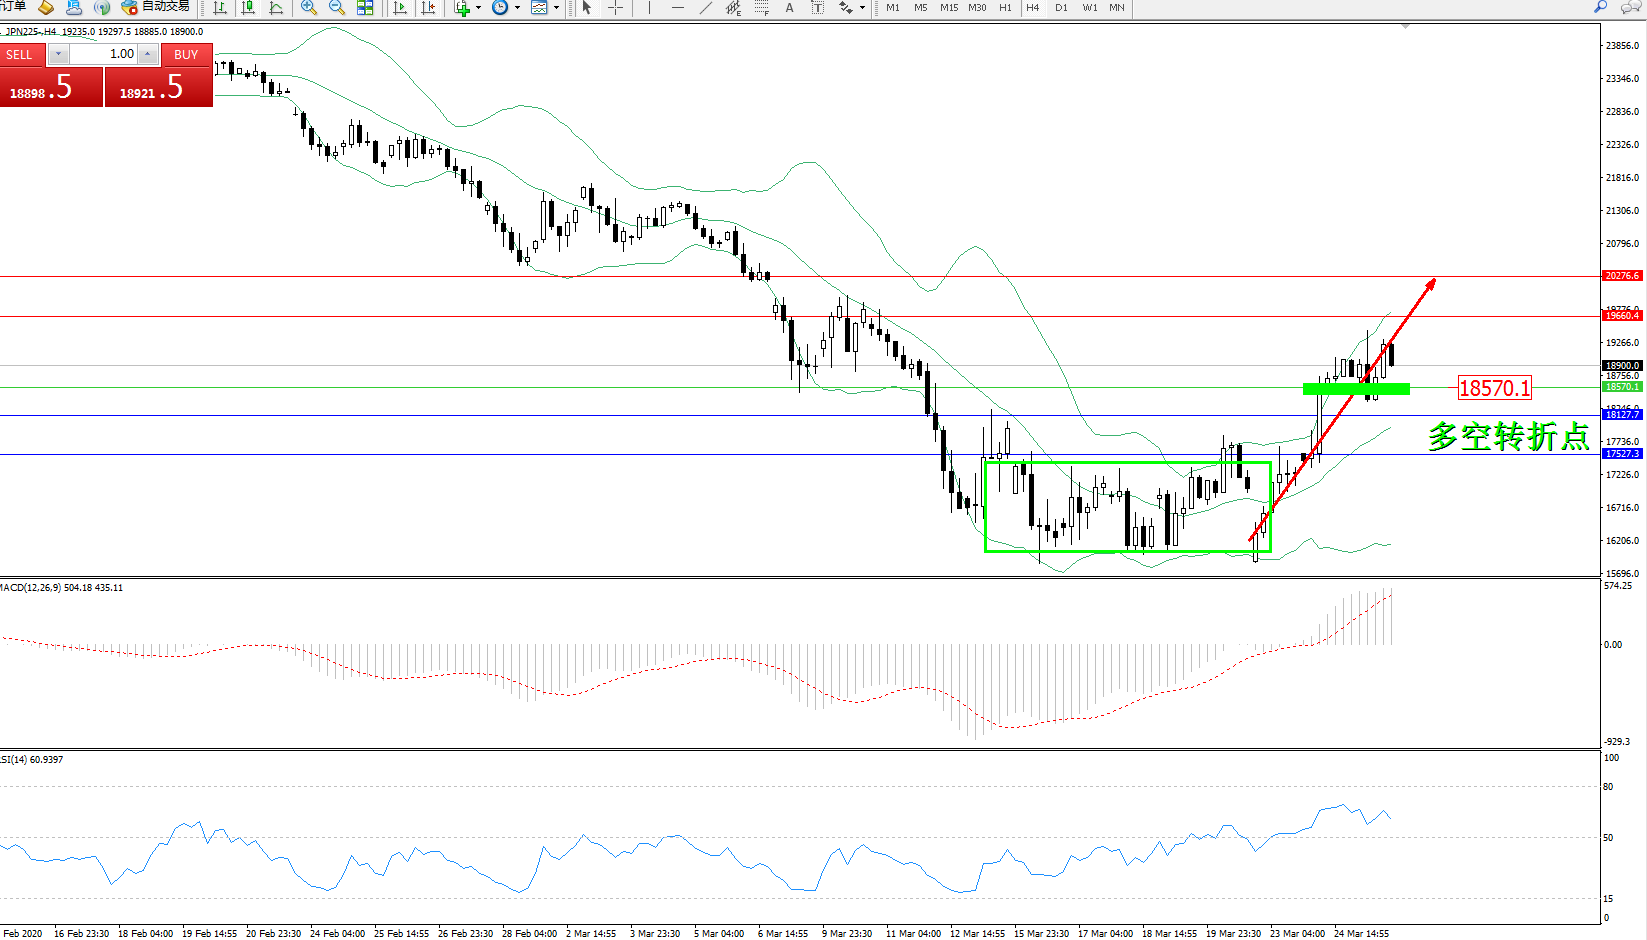Select the candlestick chart icon
Screen dimensions: 1647x940
point(248,8)
